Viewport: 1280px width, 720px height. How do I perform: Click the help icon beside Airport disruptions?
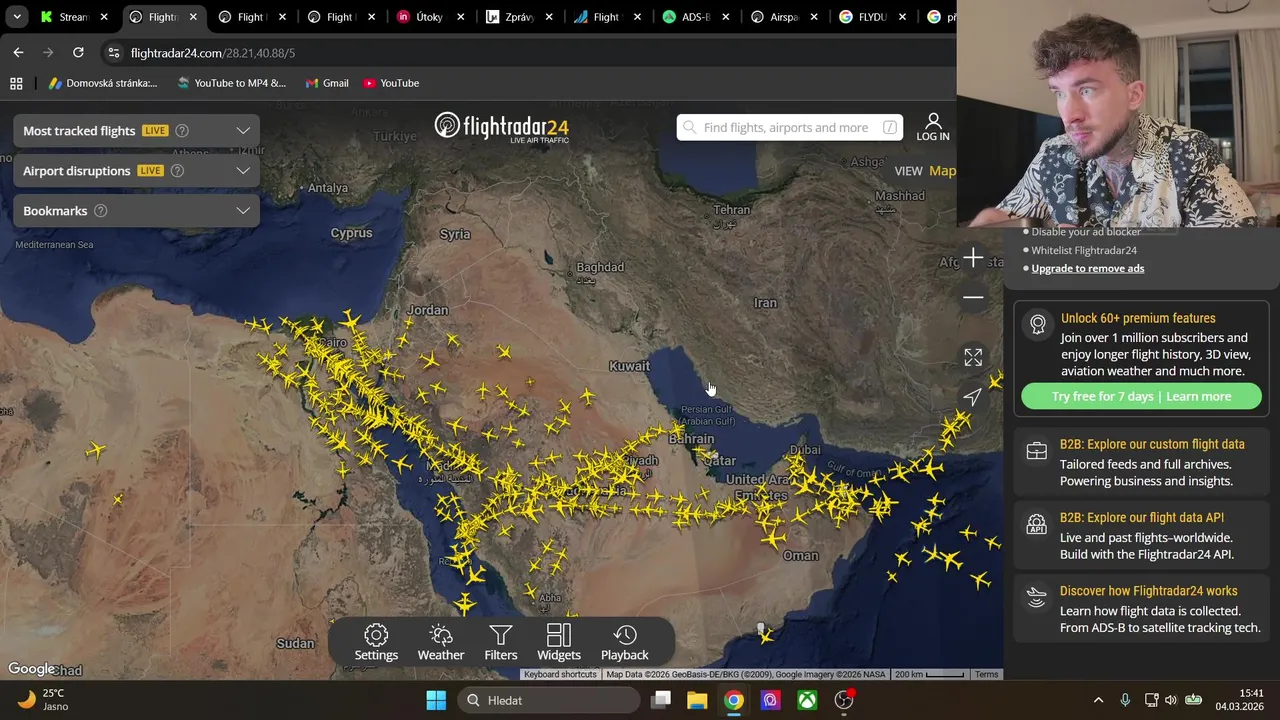coord(177,171)
